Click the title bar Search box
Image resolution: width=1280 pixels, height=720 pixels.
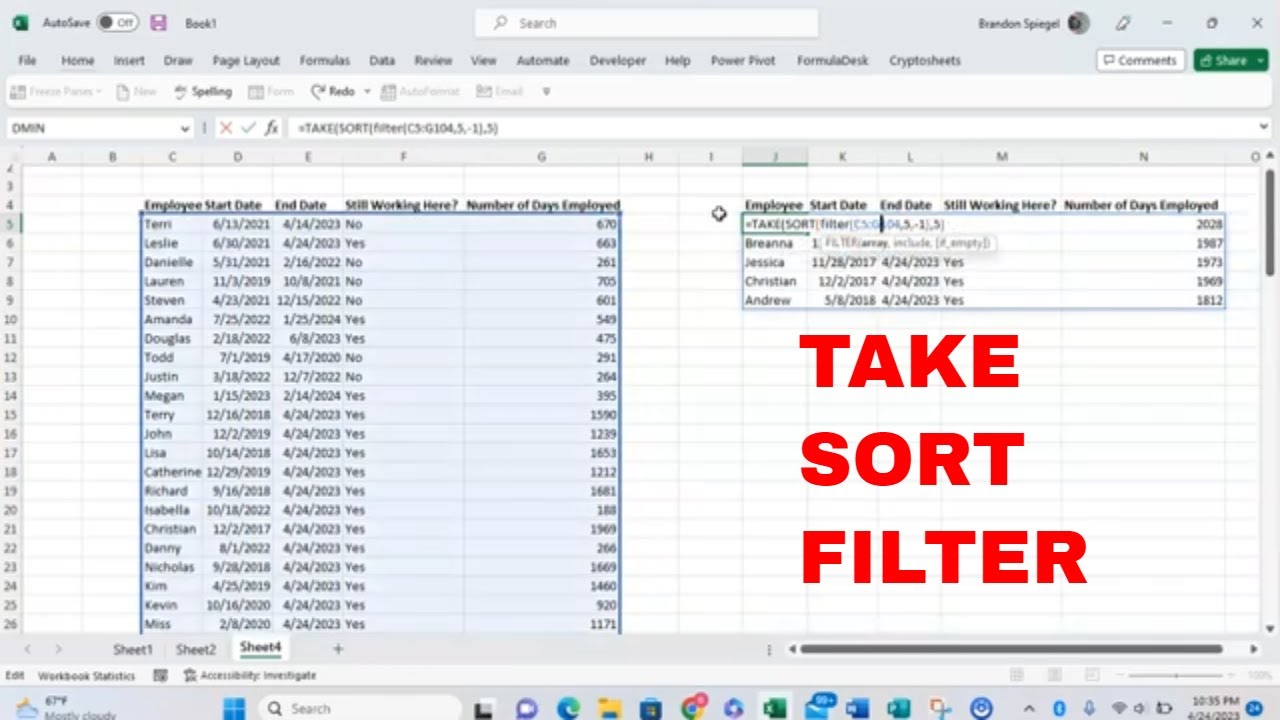[646, 23]
